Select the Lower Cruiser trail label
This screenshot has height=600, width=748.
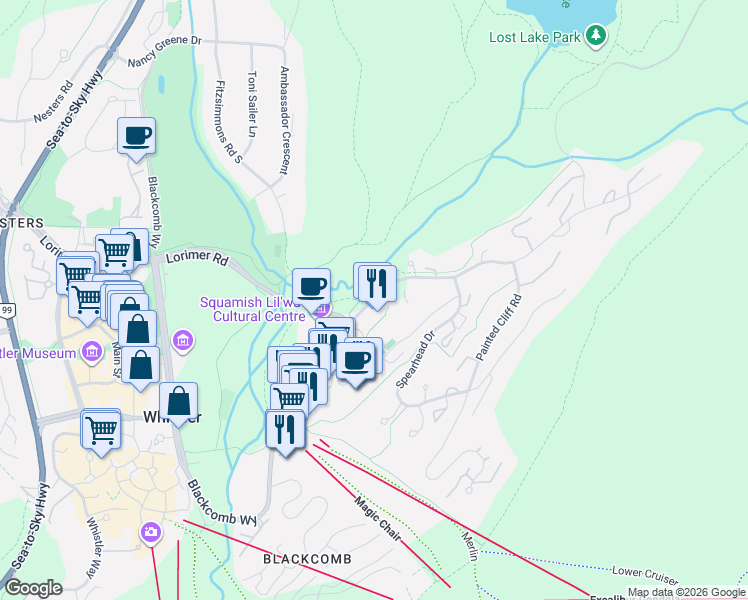[645, 575]
